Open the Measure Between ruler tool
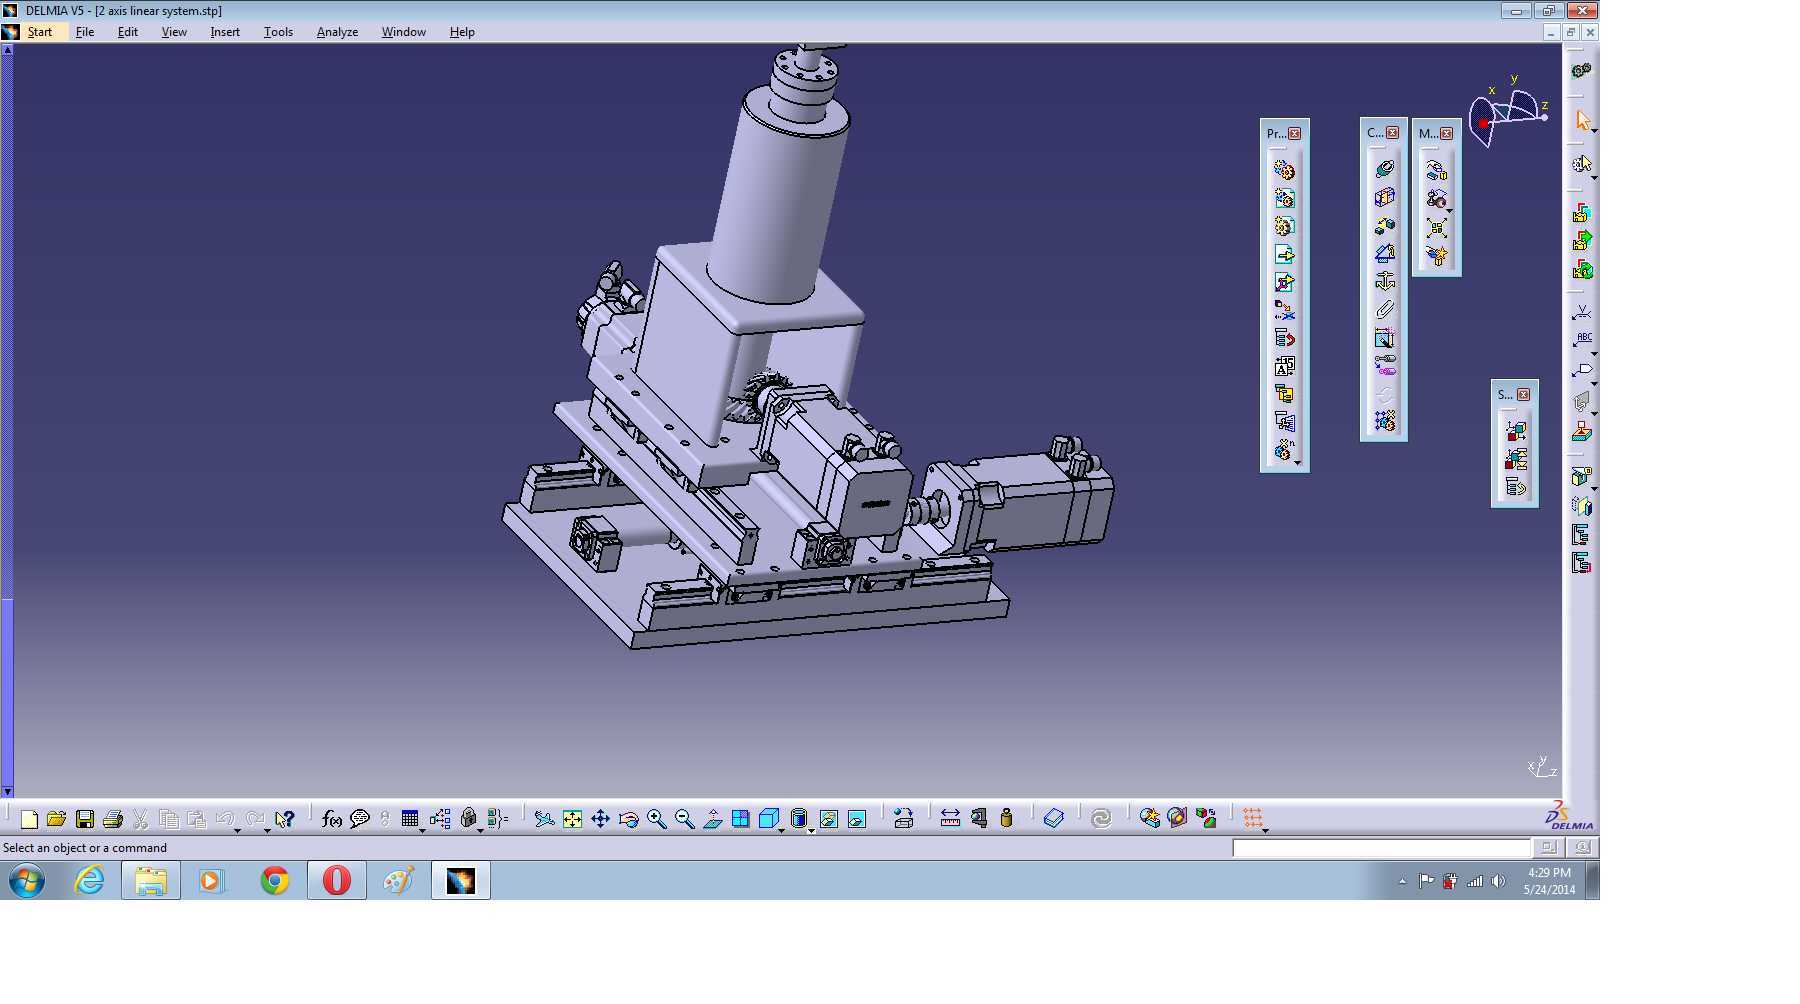The image size is (1800, 1004). point(950,819)
